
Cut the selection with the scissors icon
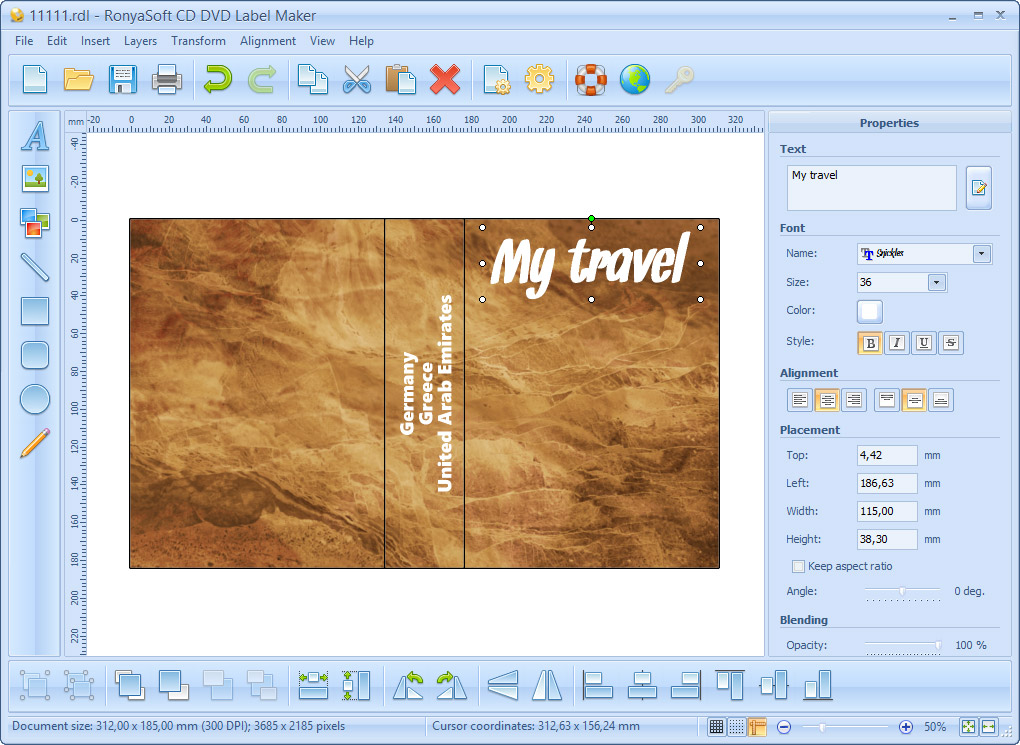(x=356, y=79)
